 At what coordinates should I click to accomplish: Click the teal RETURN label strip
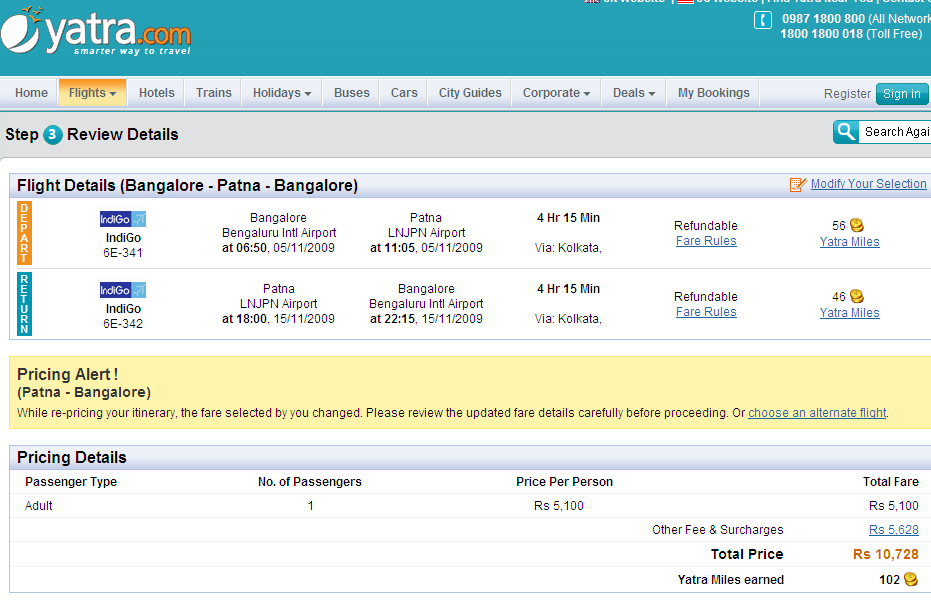24,304
